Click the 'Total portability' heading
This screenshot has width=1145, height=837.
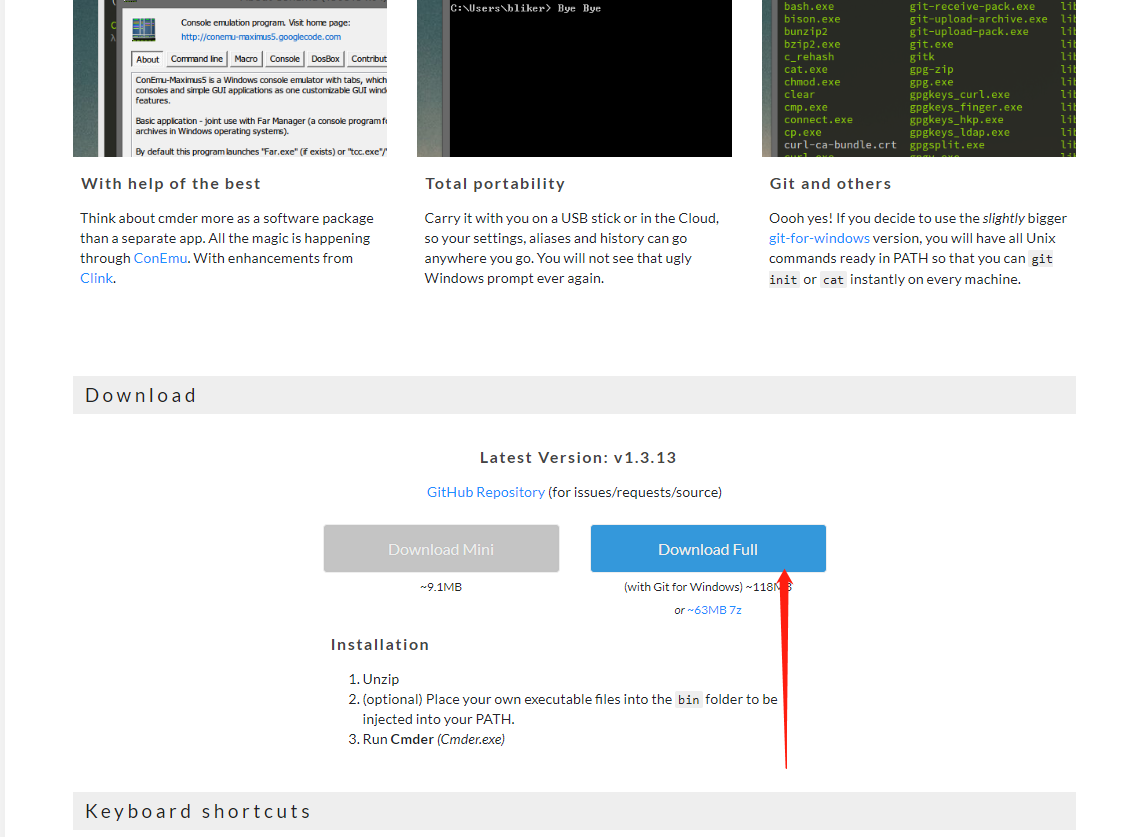[495, 183]
